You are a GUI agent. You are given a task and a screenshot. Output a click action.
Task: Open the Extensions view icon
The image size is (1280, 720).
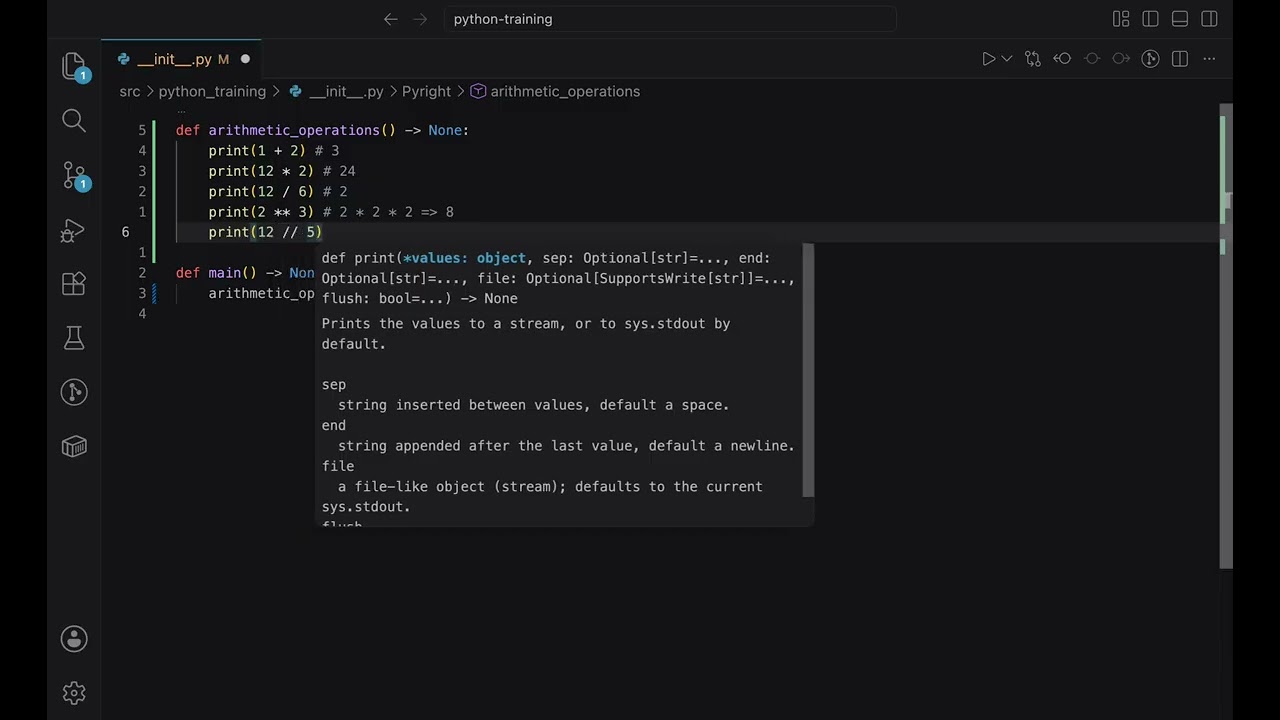tap(74, 284)
